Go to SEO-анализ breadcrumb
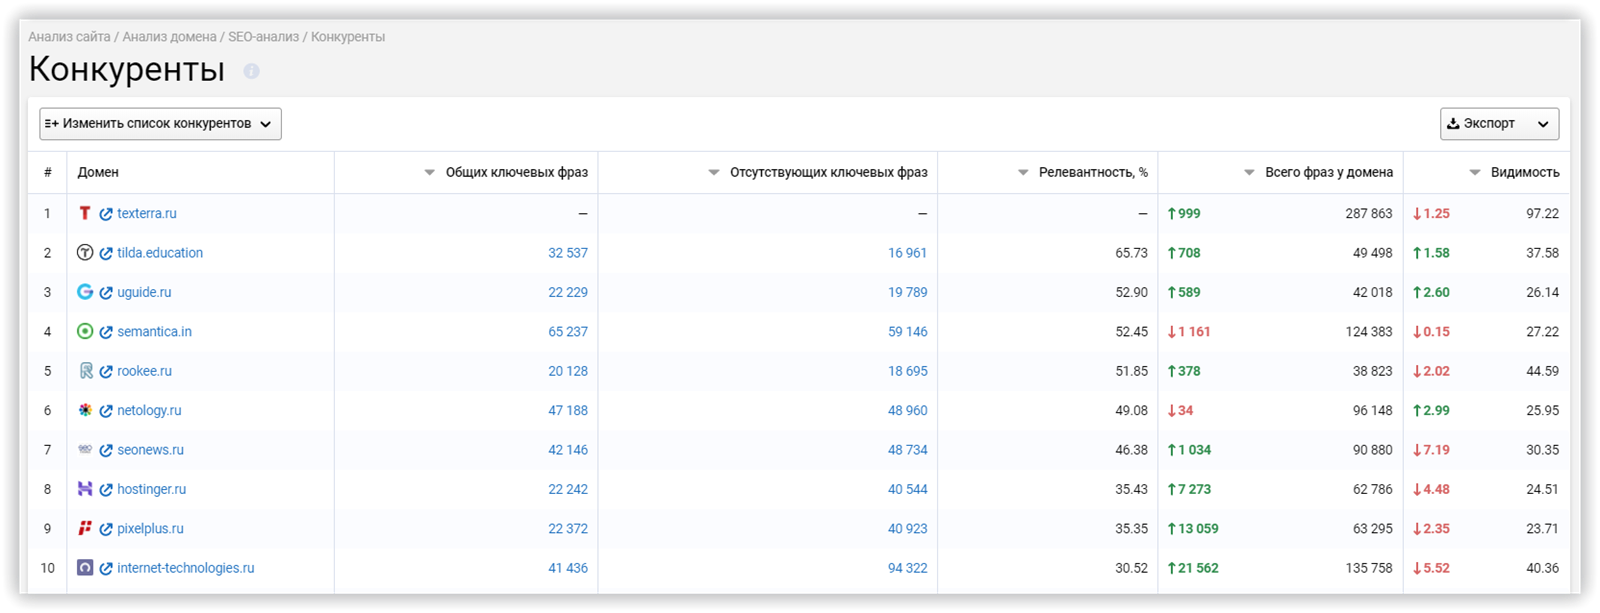 (x=263, y=37)
